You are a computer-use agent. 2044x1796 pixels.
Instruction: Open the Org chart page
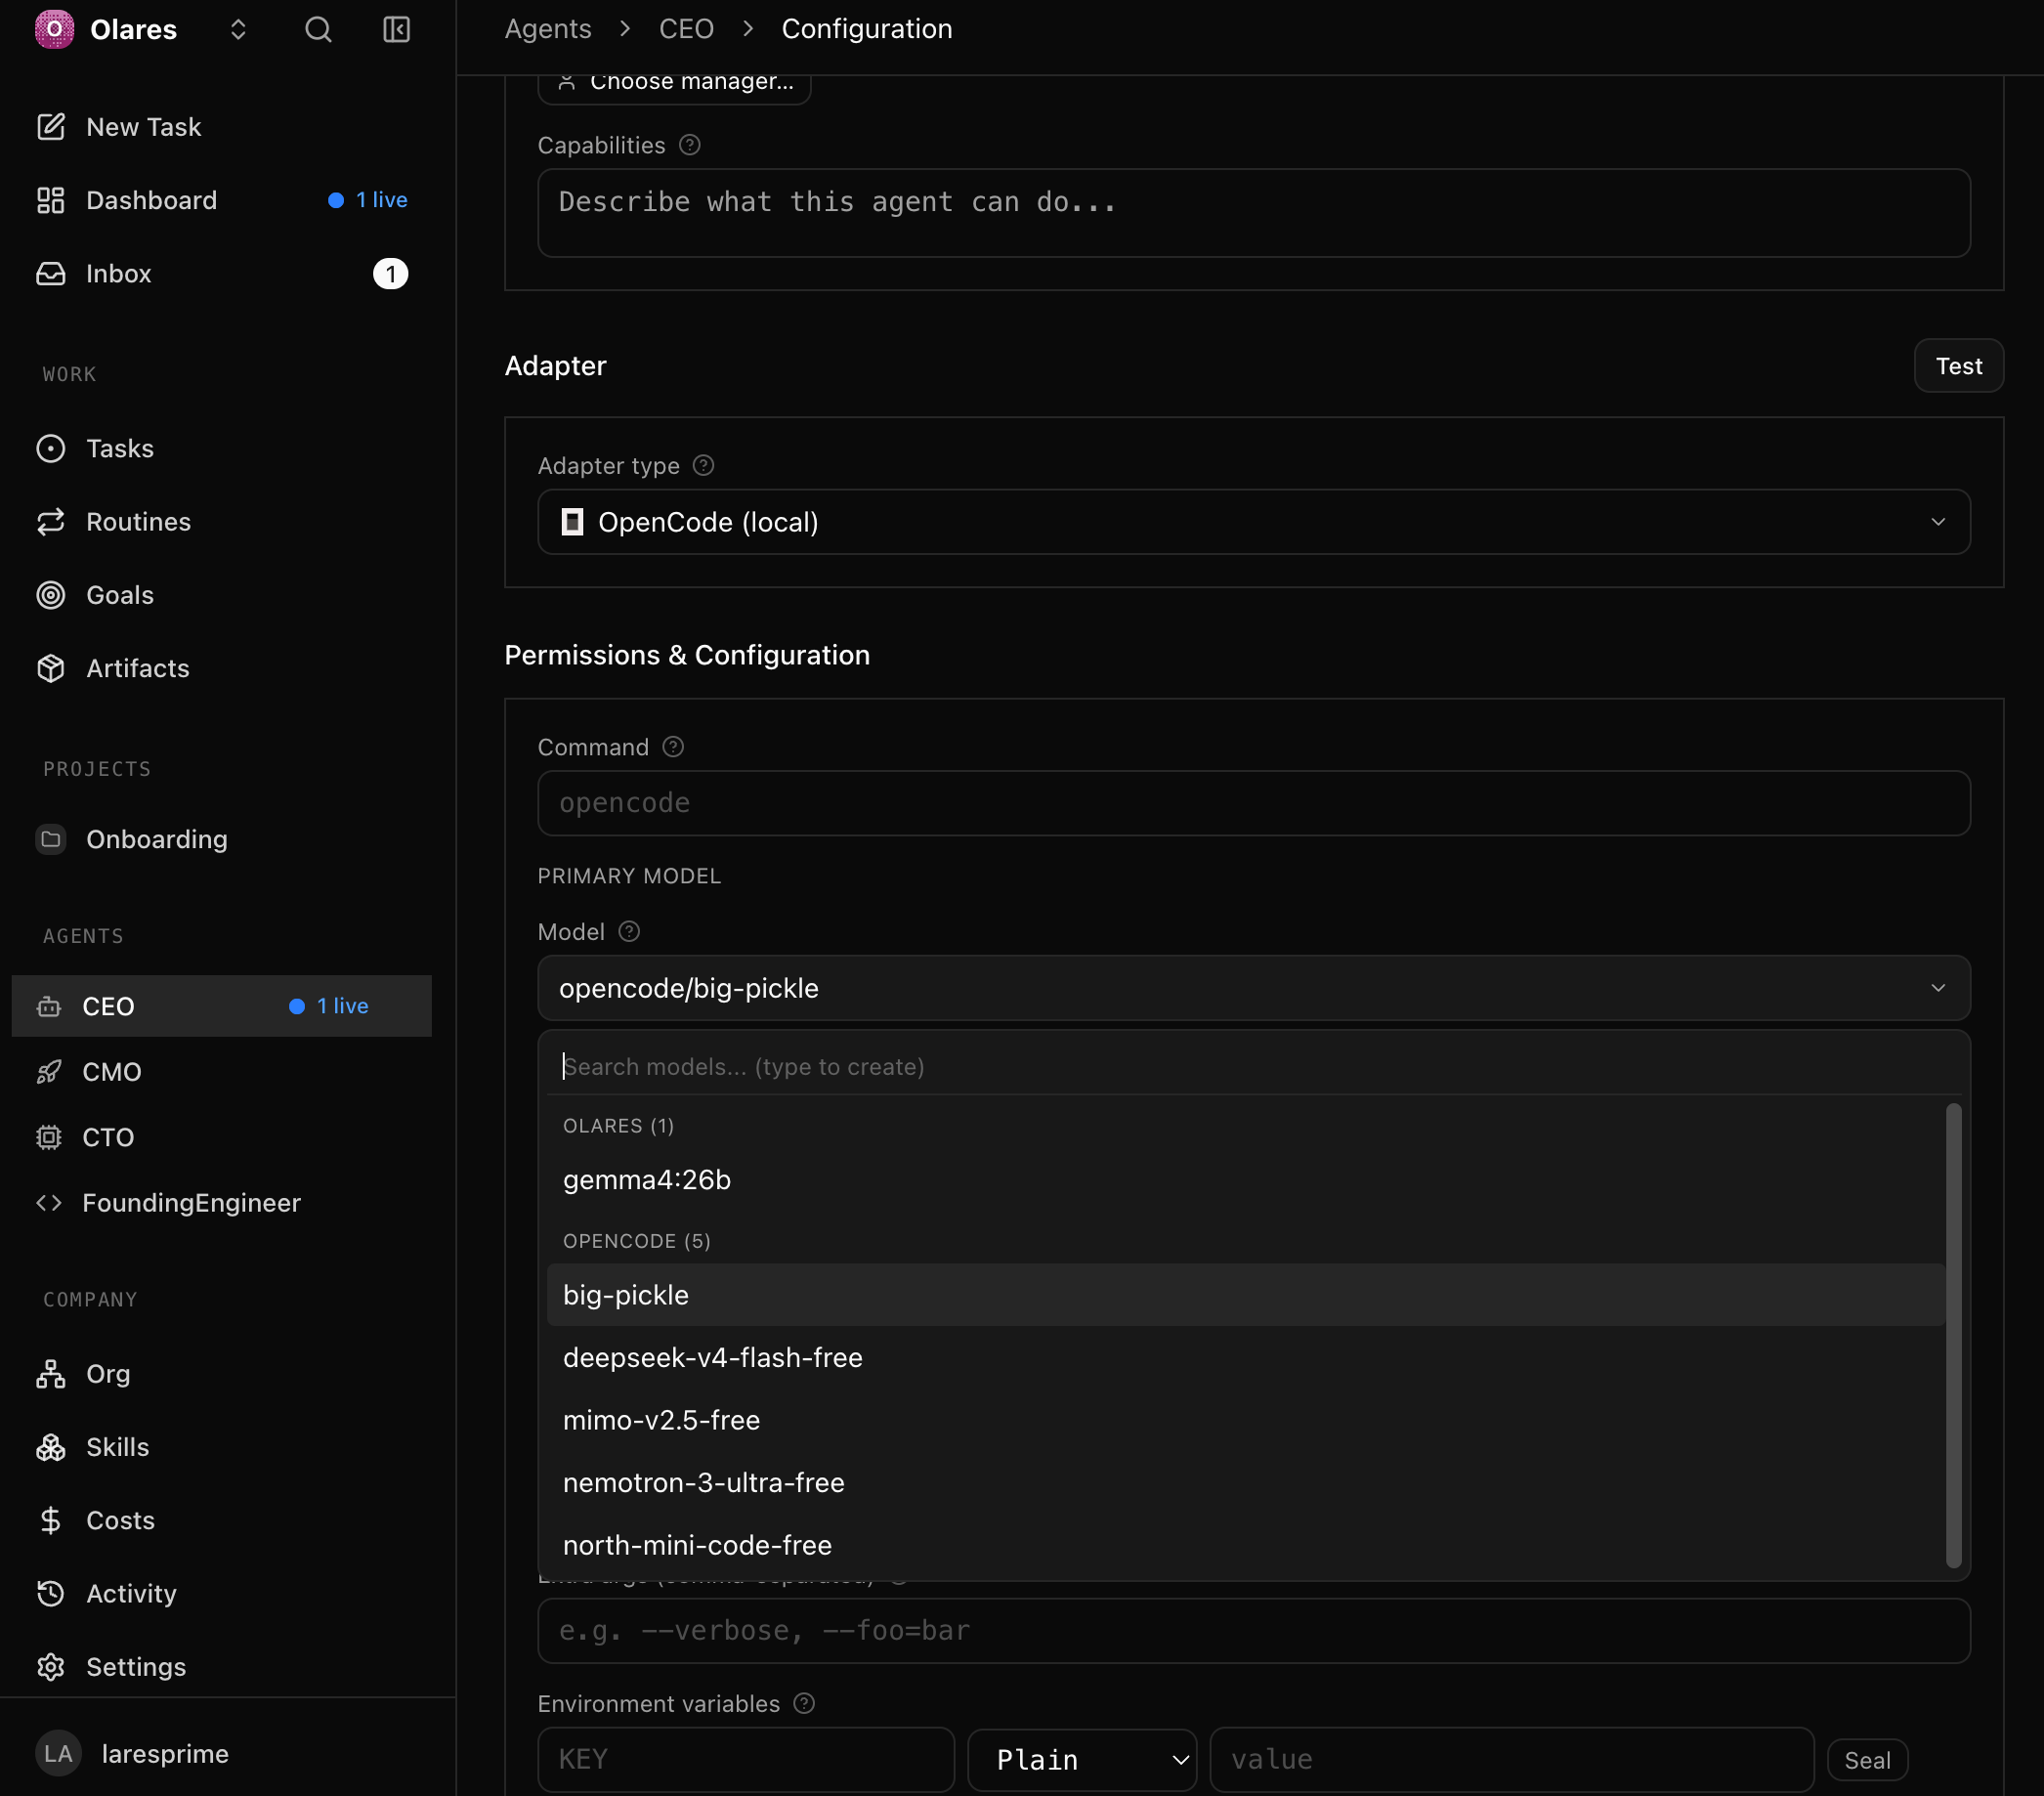221,1374
